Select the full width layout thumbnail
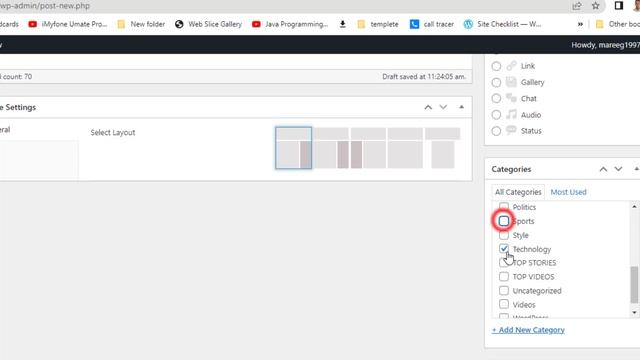The image size is (640, 360). click(x=405, y=148)
